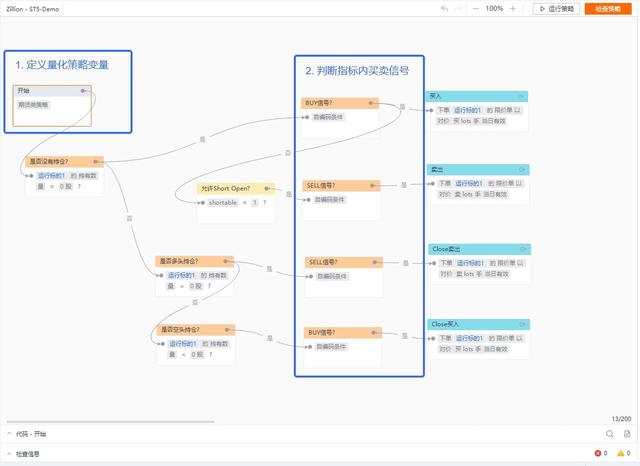Select the first BUY信号? block header

[x=340, y=103]
